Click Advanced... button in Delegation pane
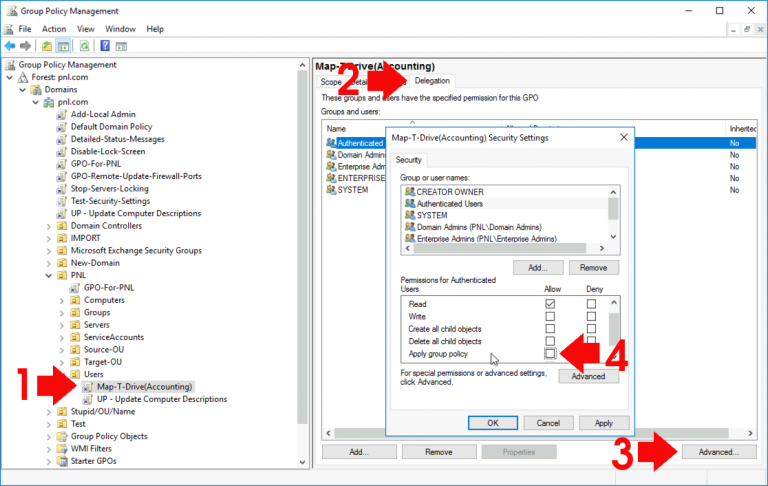 (719, 452)
